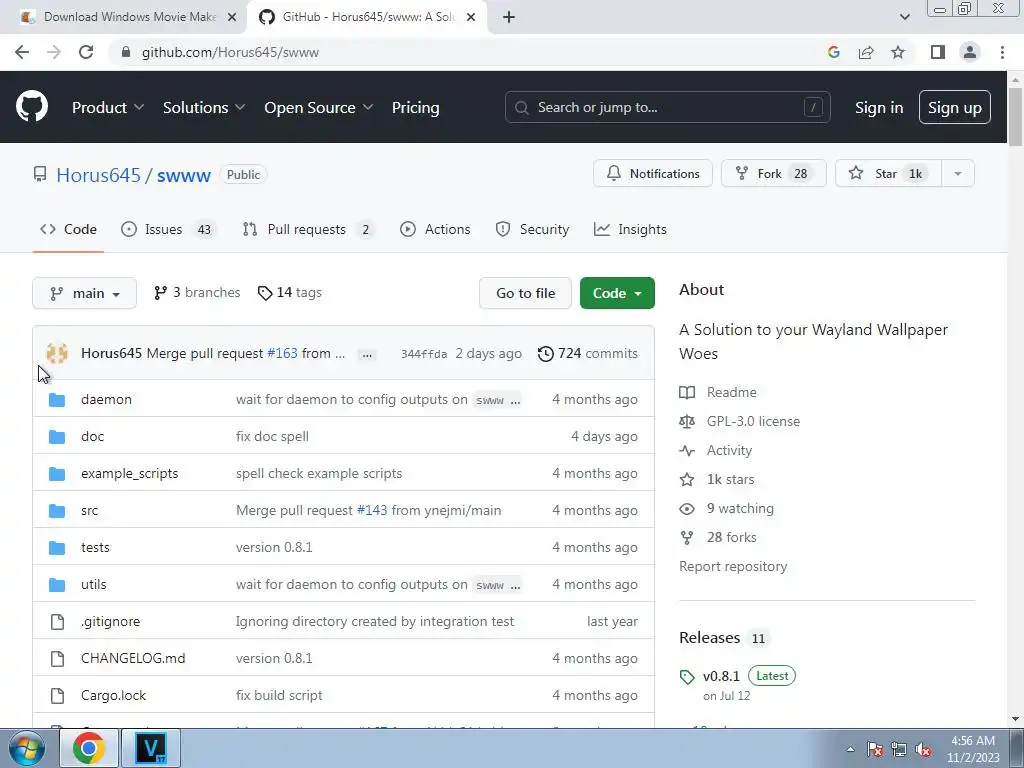Open the Vegas application in the taskbar

(x=151, y=748)
